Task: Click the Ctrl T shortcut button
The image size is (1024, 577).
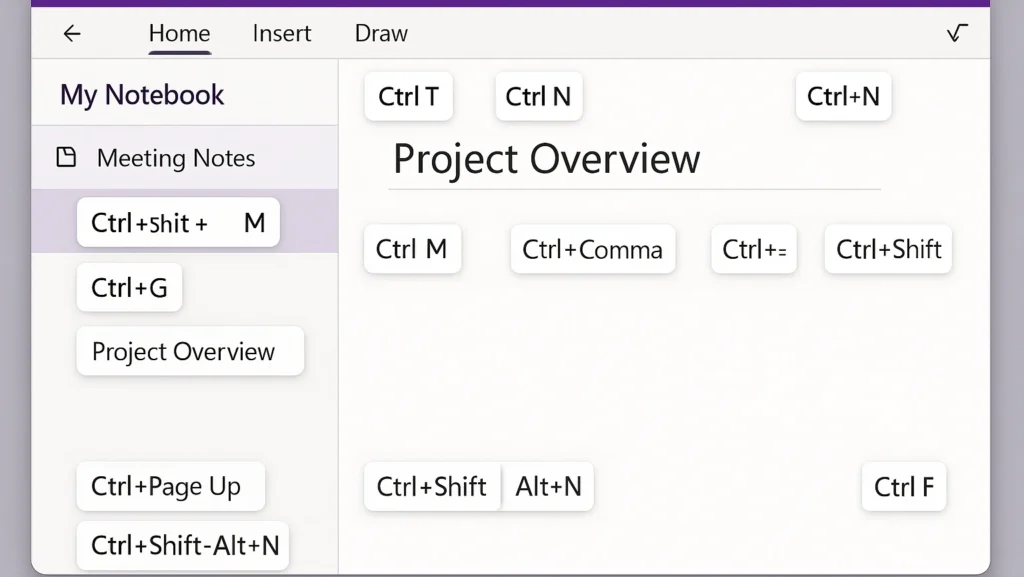Action: (408, 96)
